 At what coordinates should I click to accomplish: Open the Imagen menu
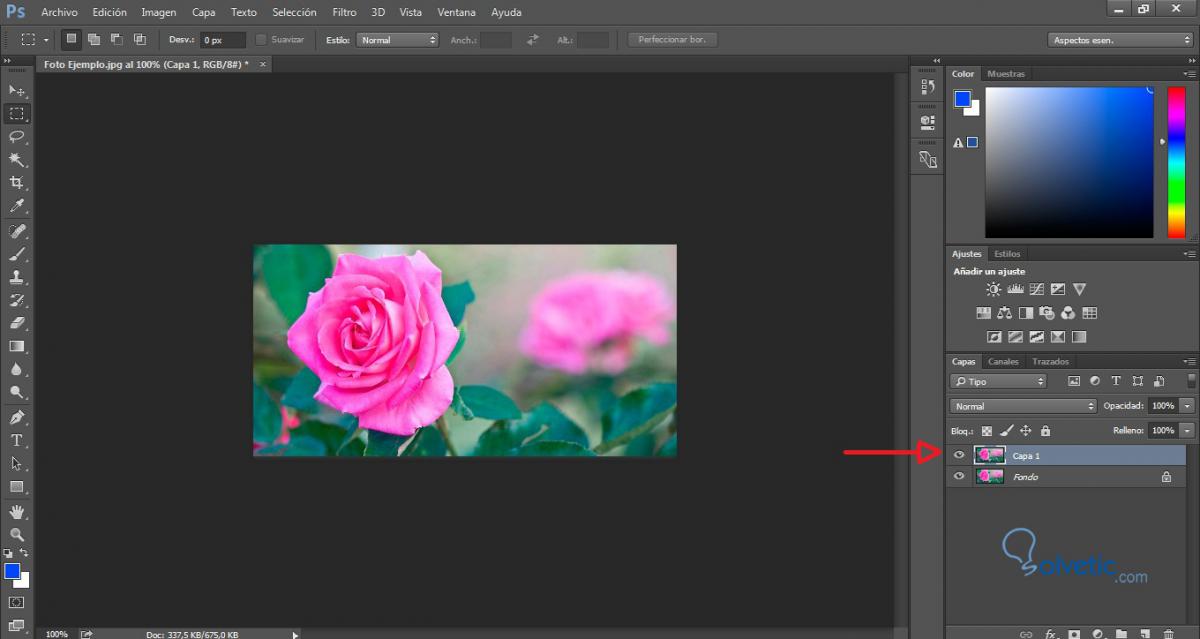coord(159,13)
